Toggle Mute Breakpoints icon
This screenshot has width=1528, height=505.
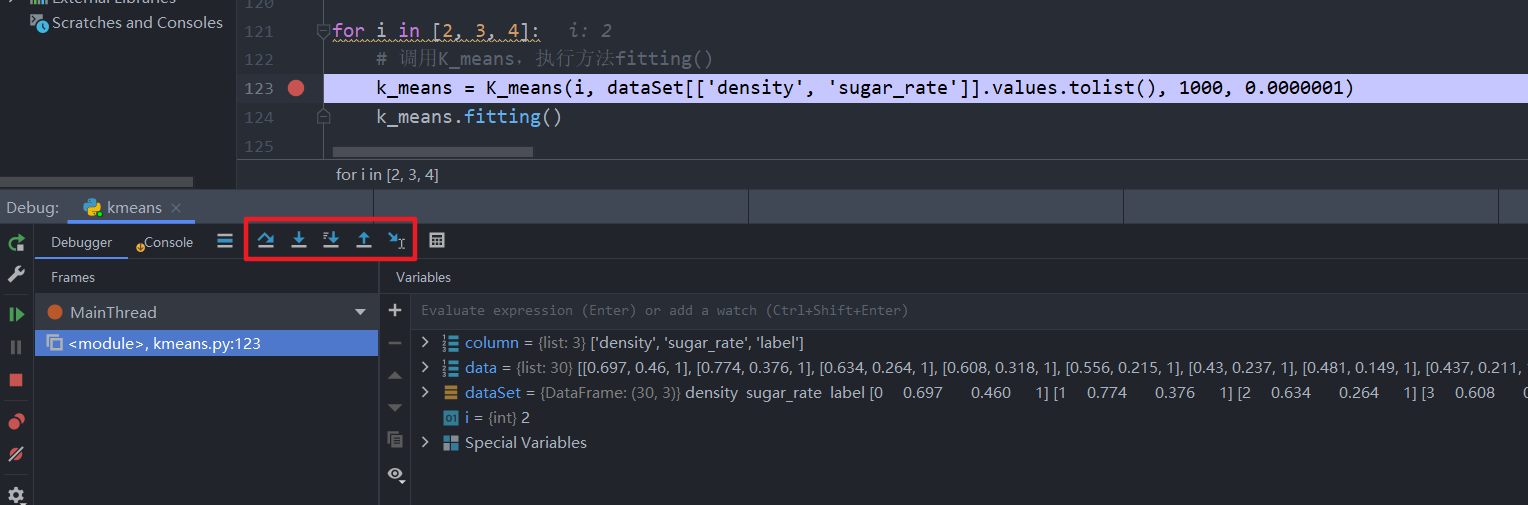16,454
